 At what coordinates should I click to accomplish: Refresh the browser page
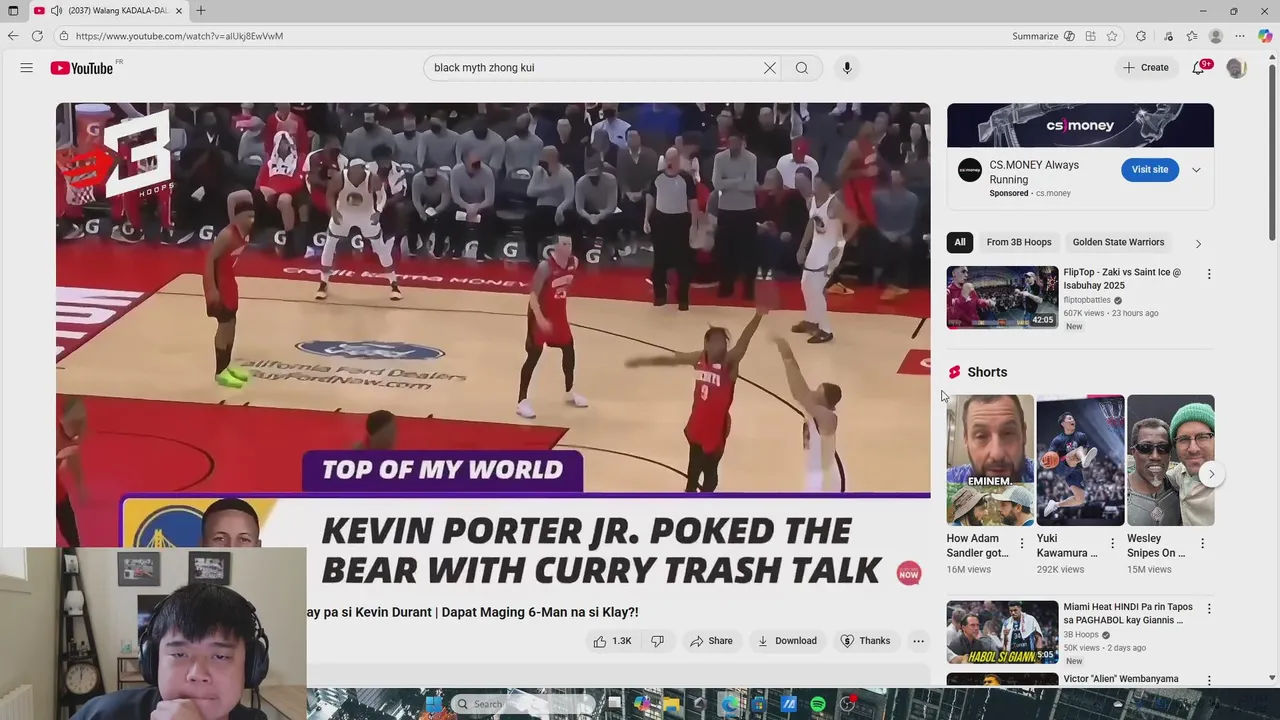pyautogui.click(x=37, y=36)
